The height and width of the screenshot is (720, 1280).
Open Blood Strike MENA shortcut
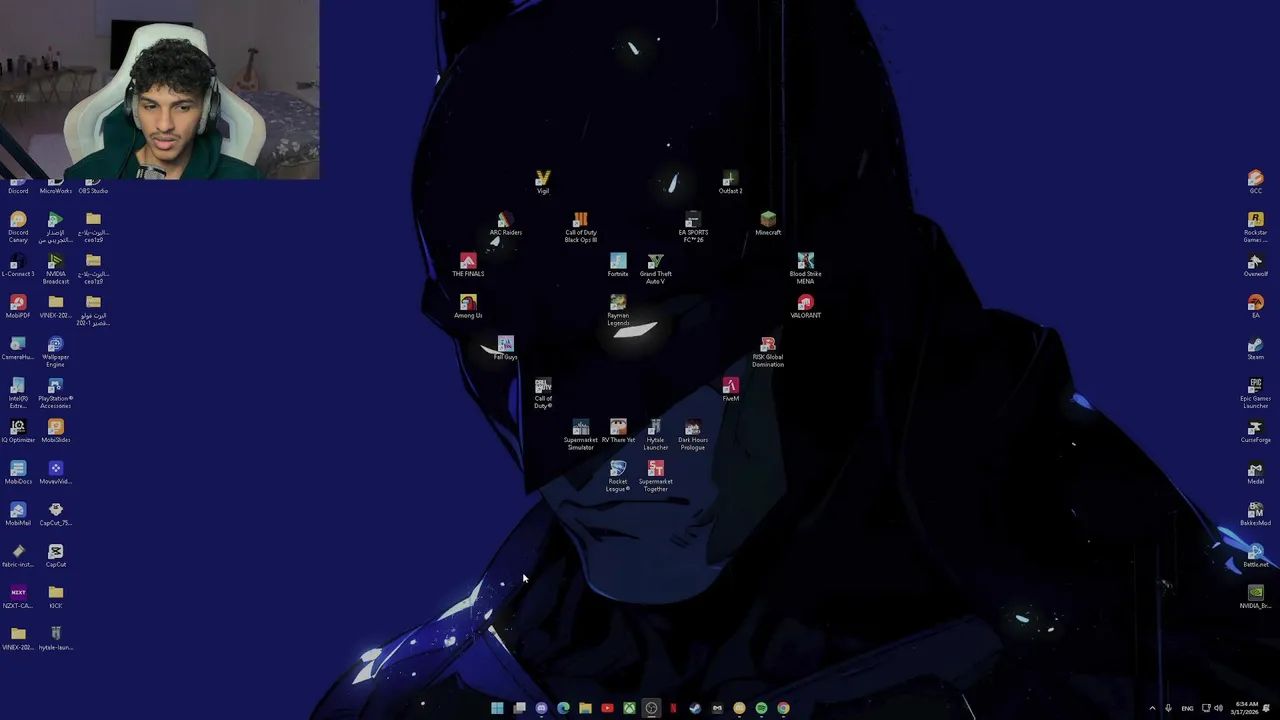(805, 268)
